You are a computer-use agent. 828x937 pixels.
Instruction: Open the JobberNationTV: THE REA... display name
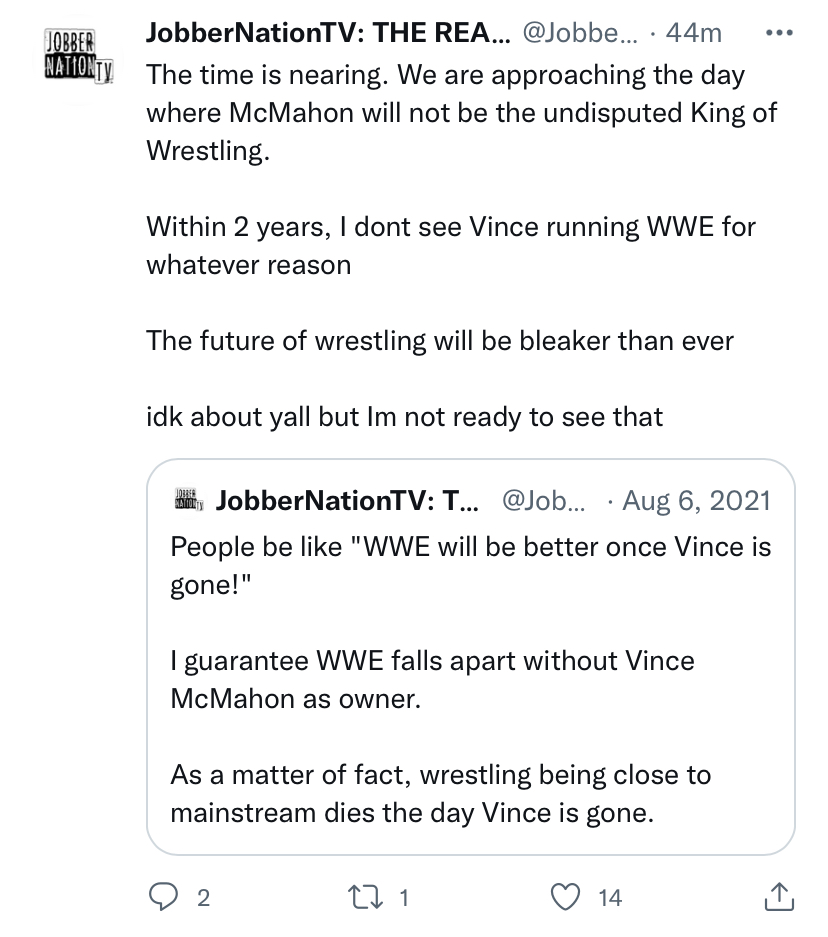328,33
